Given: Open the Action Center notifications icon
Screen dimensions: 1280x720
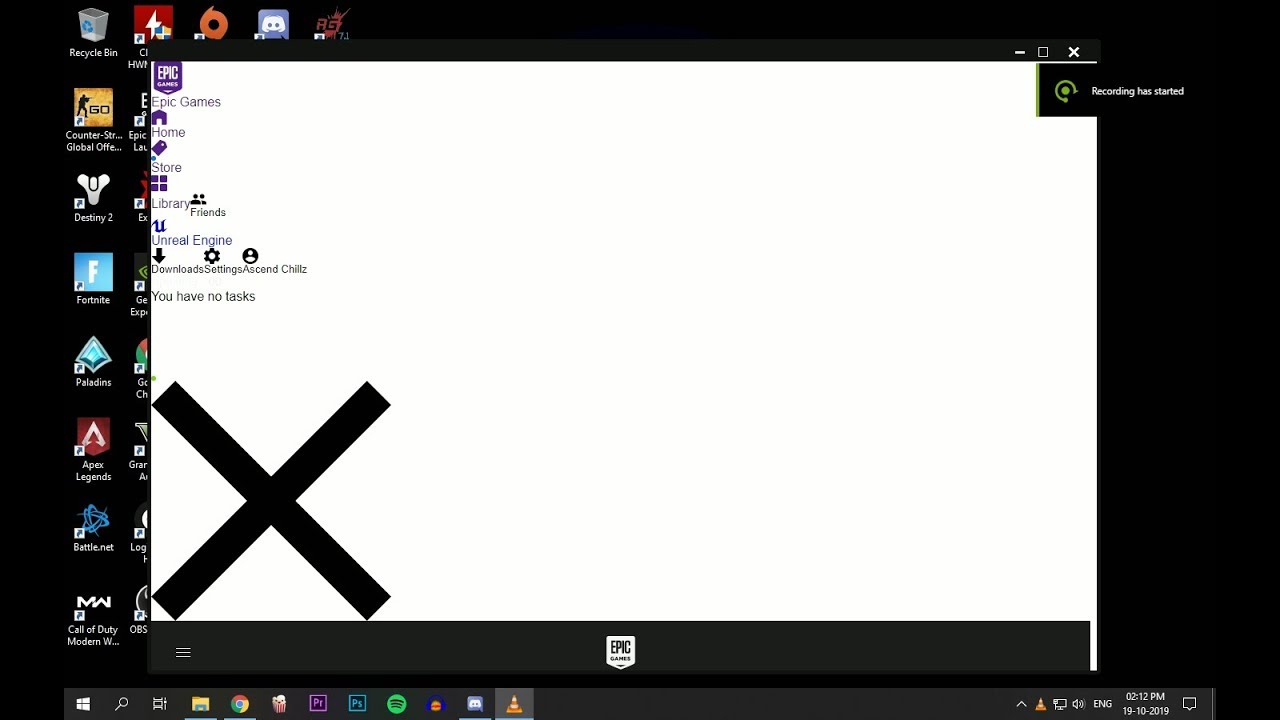Looking at the screenshot, I should [x=1190, y=704].
